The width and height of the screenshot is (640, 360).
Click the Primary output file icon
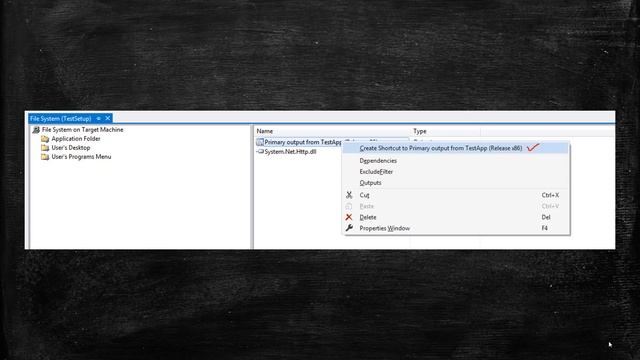260,142
